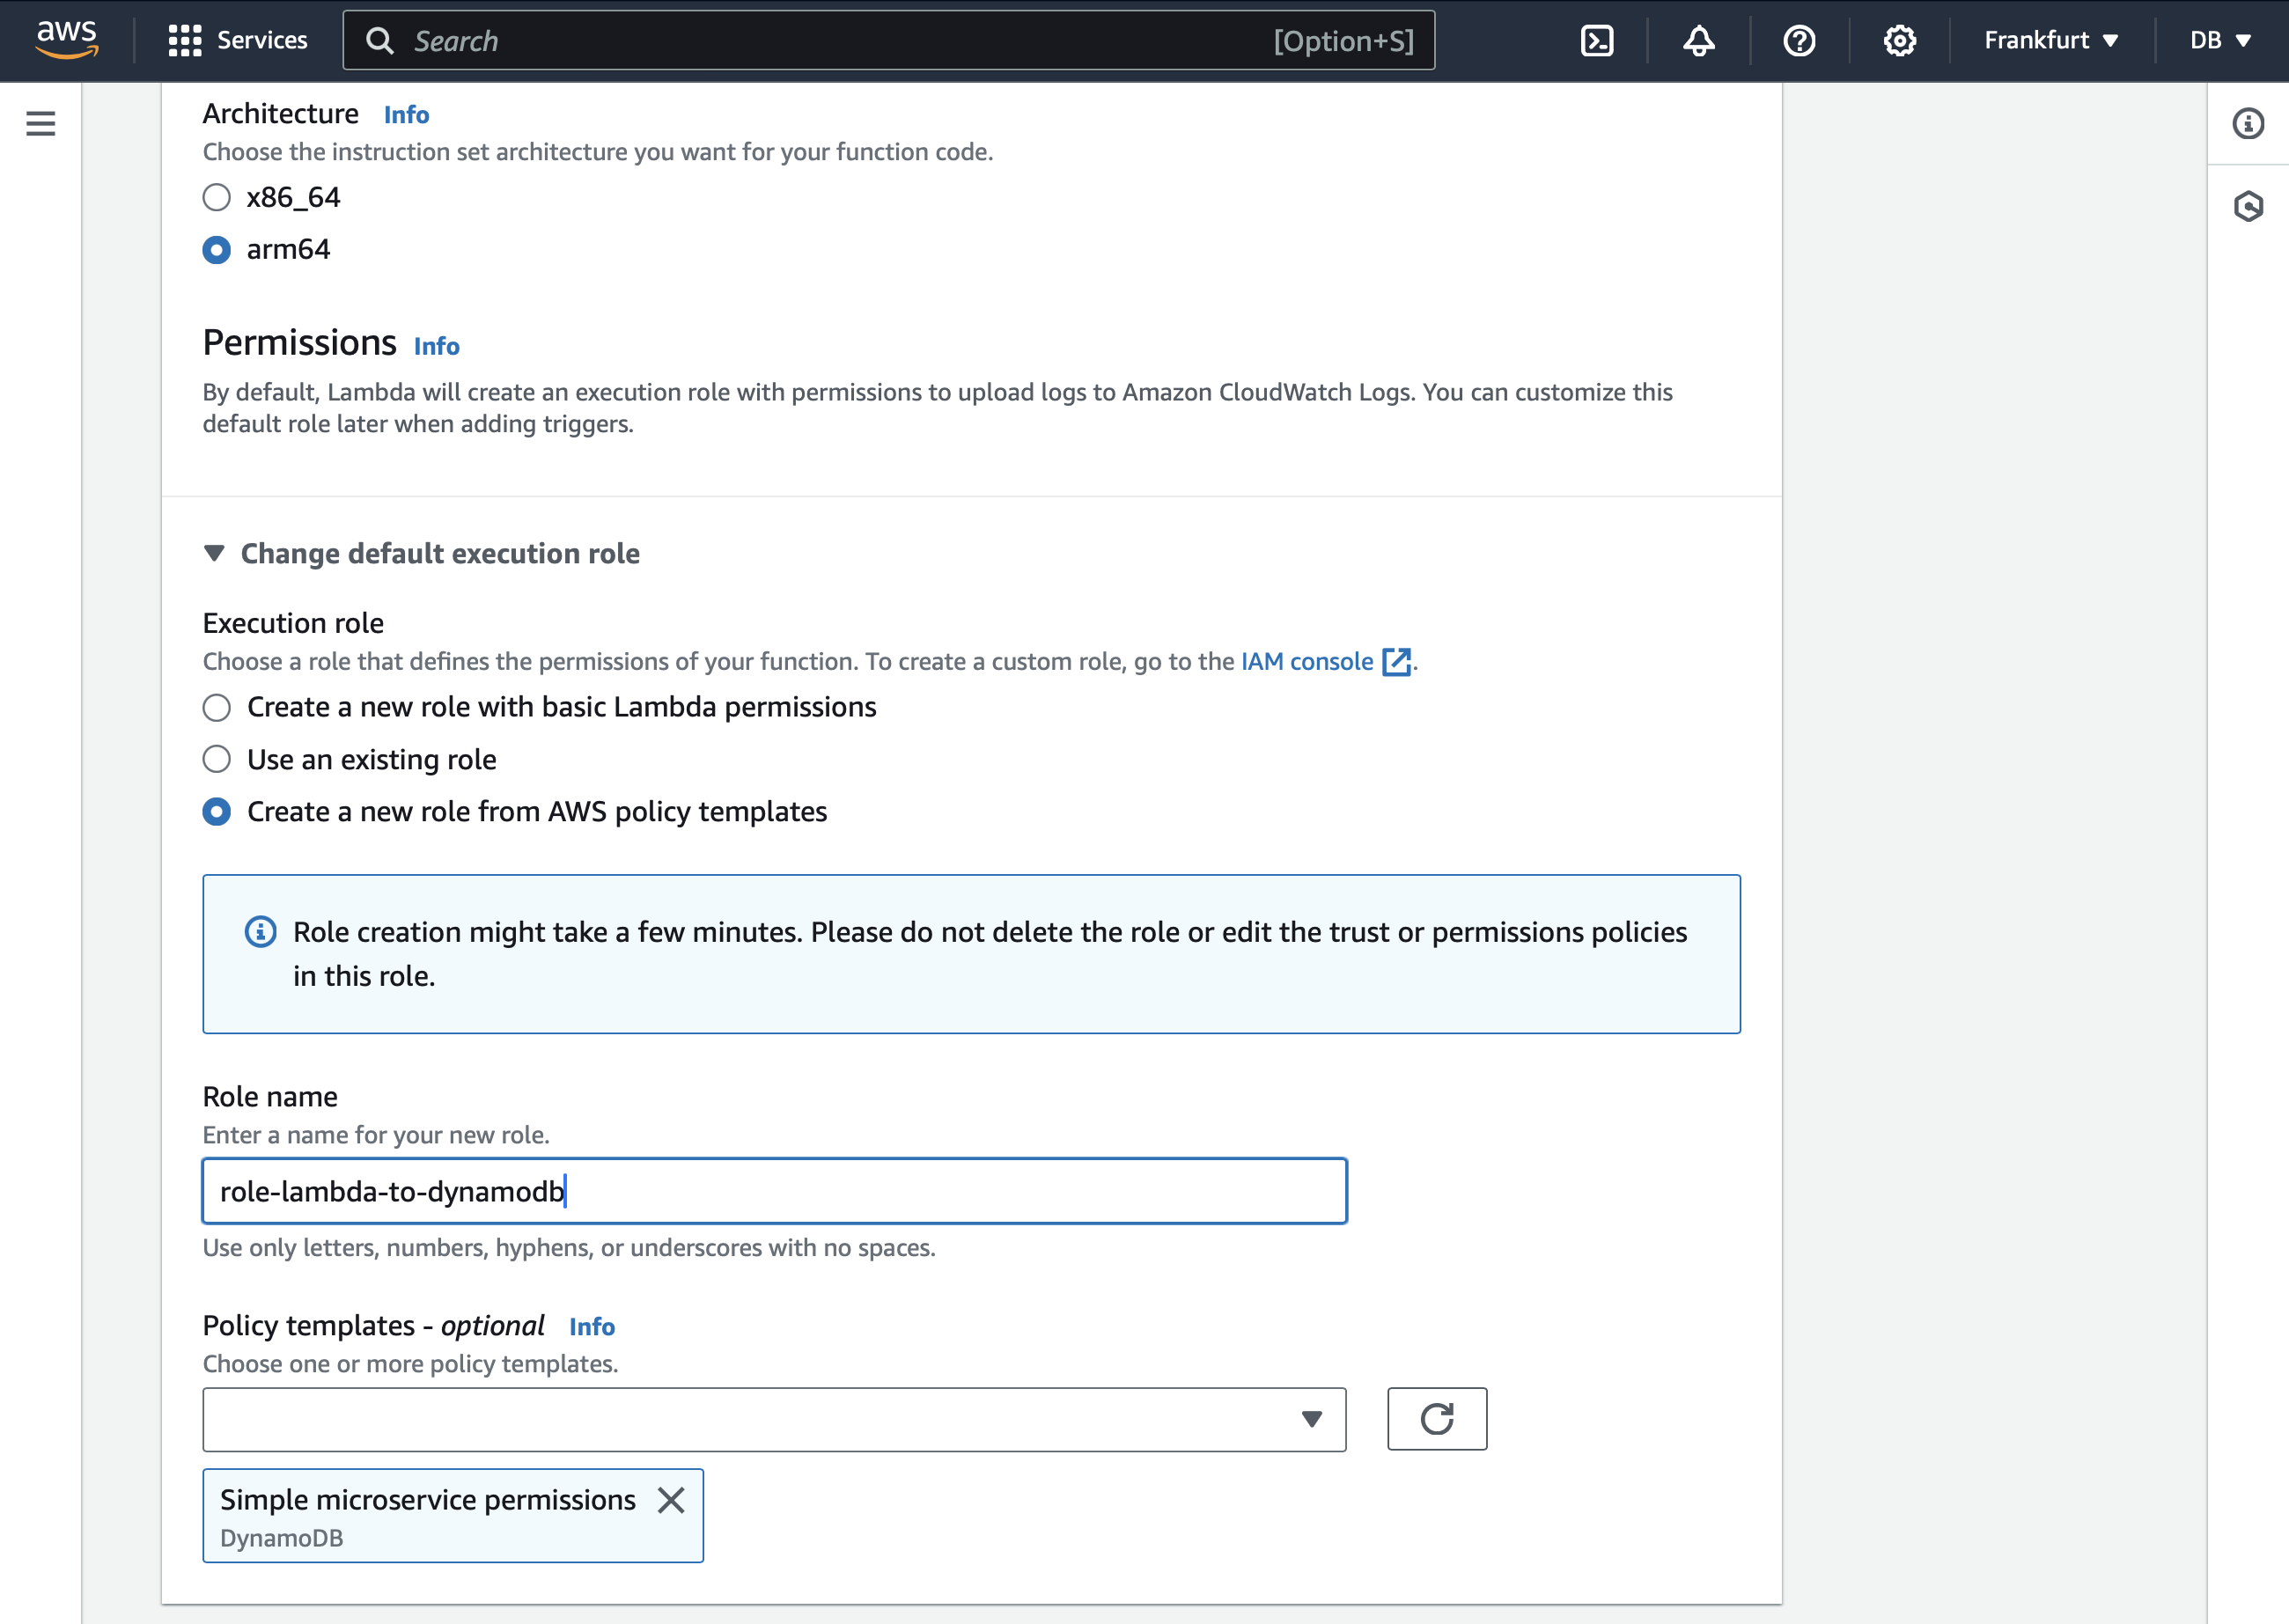Click the Architecture Info button
Viewport: 2289px width, 1624px height.
[404, 113]
